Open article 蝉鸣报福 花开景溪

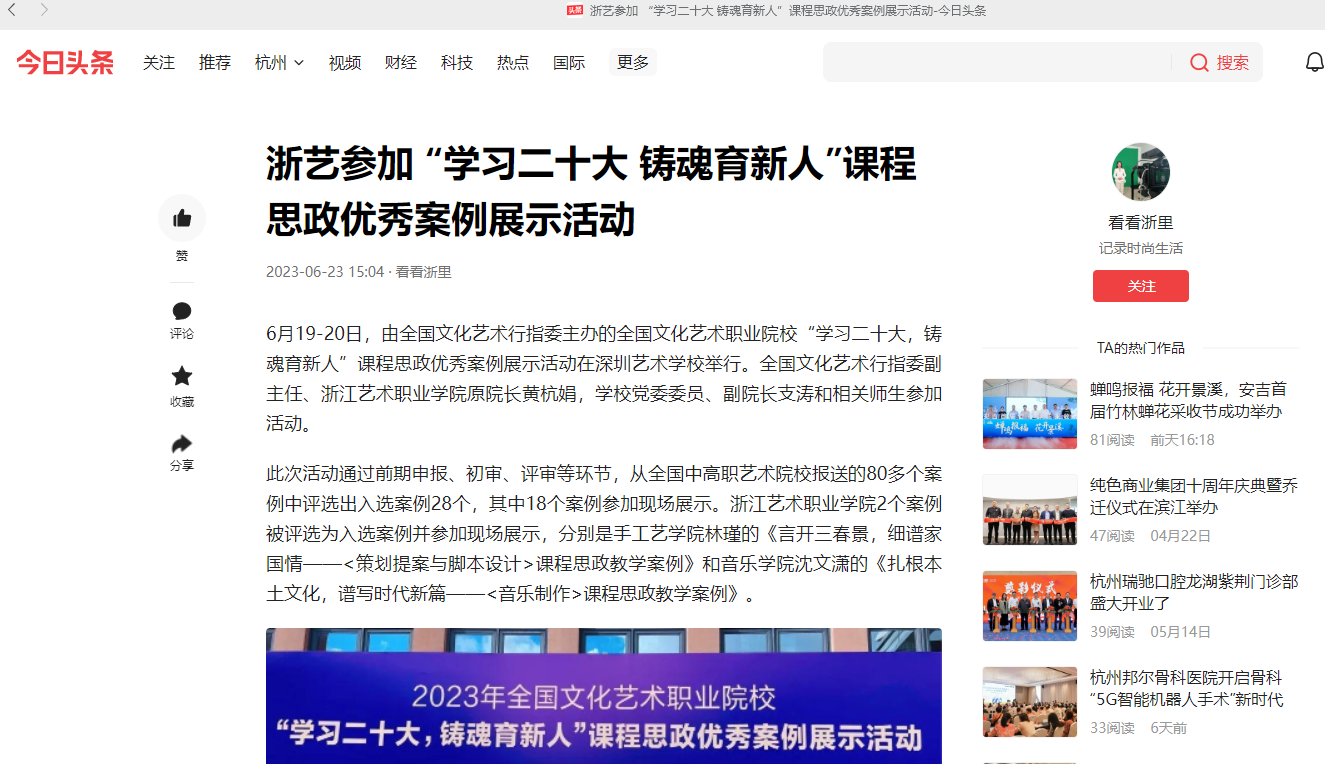[x=1188, y=400]
